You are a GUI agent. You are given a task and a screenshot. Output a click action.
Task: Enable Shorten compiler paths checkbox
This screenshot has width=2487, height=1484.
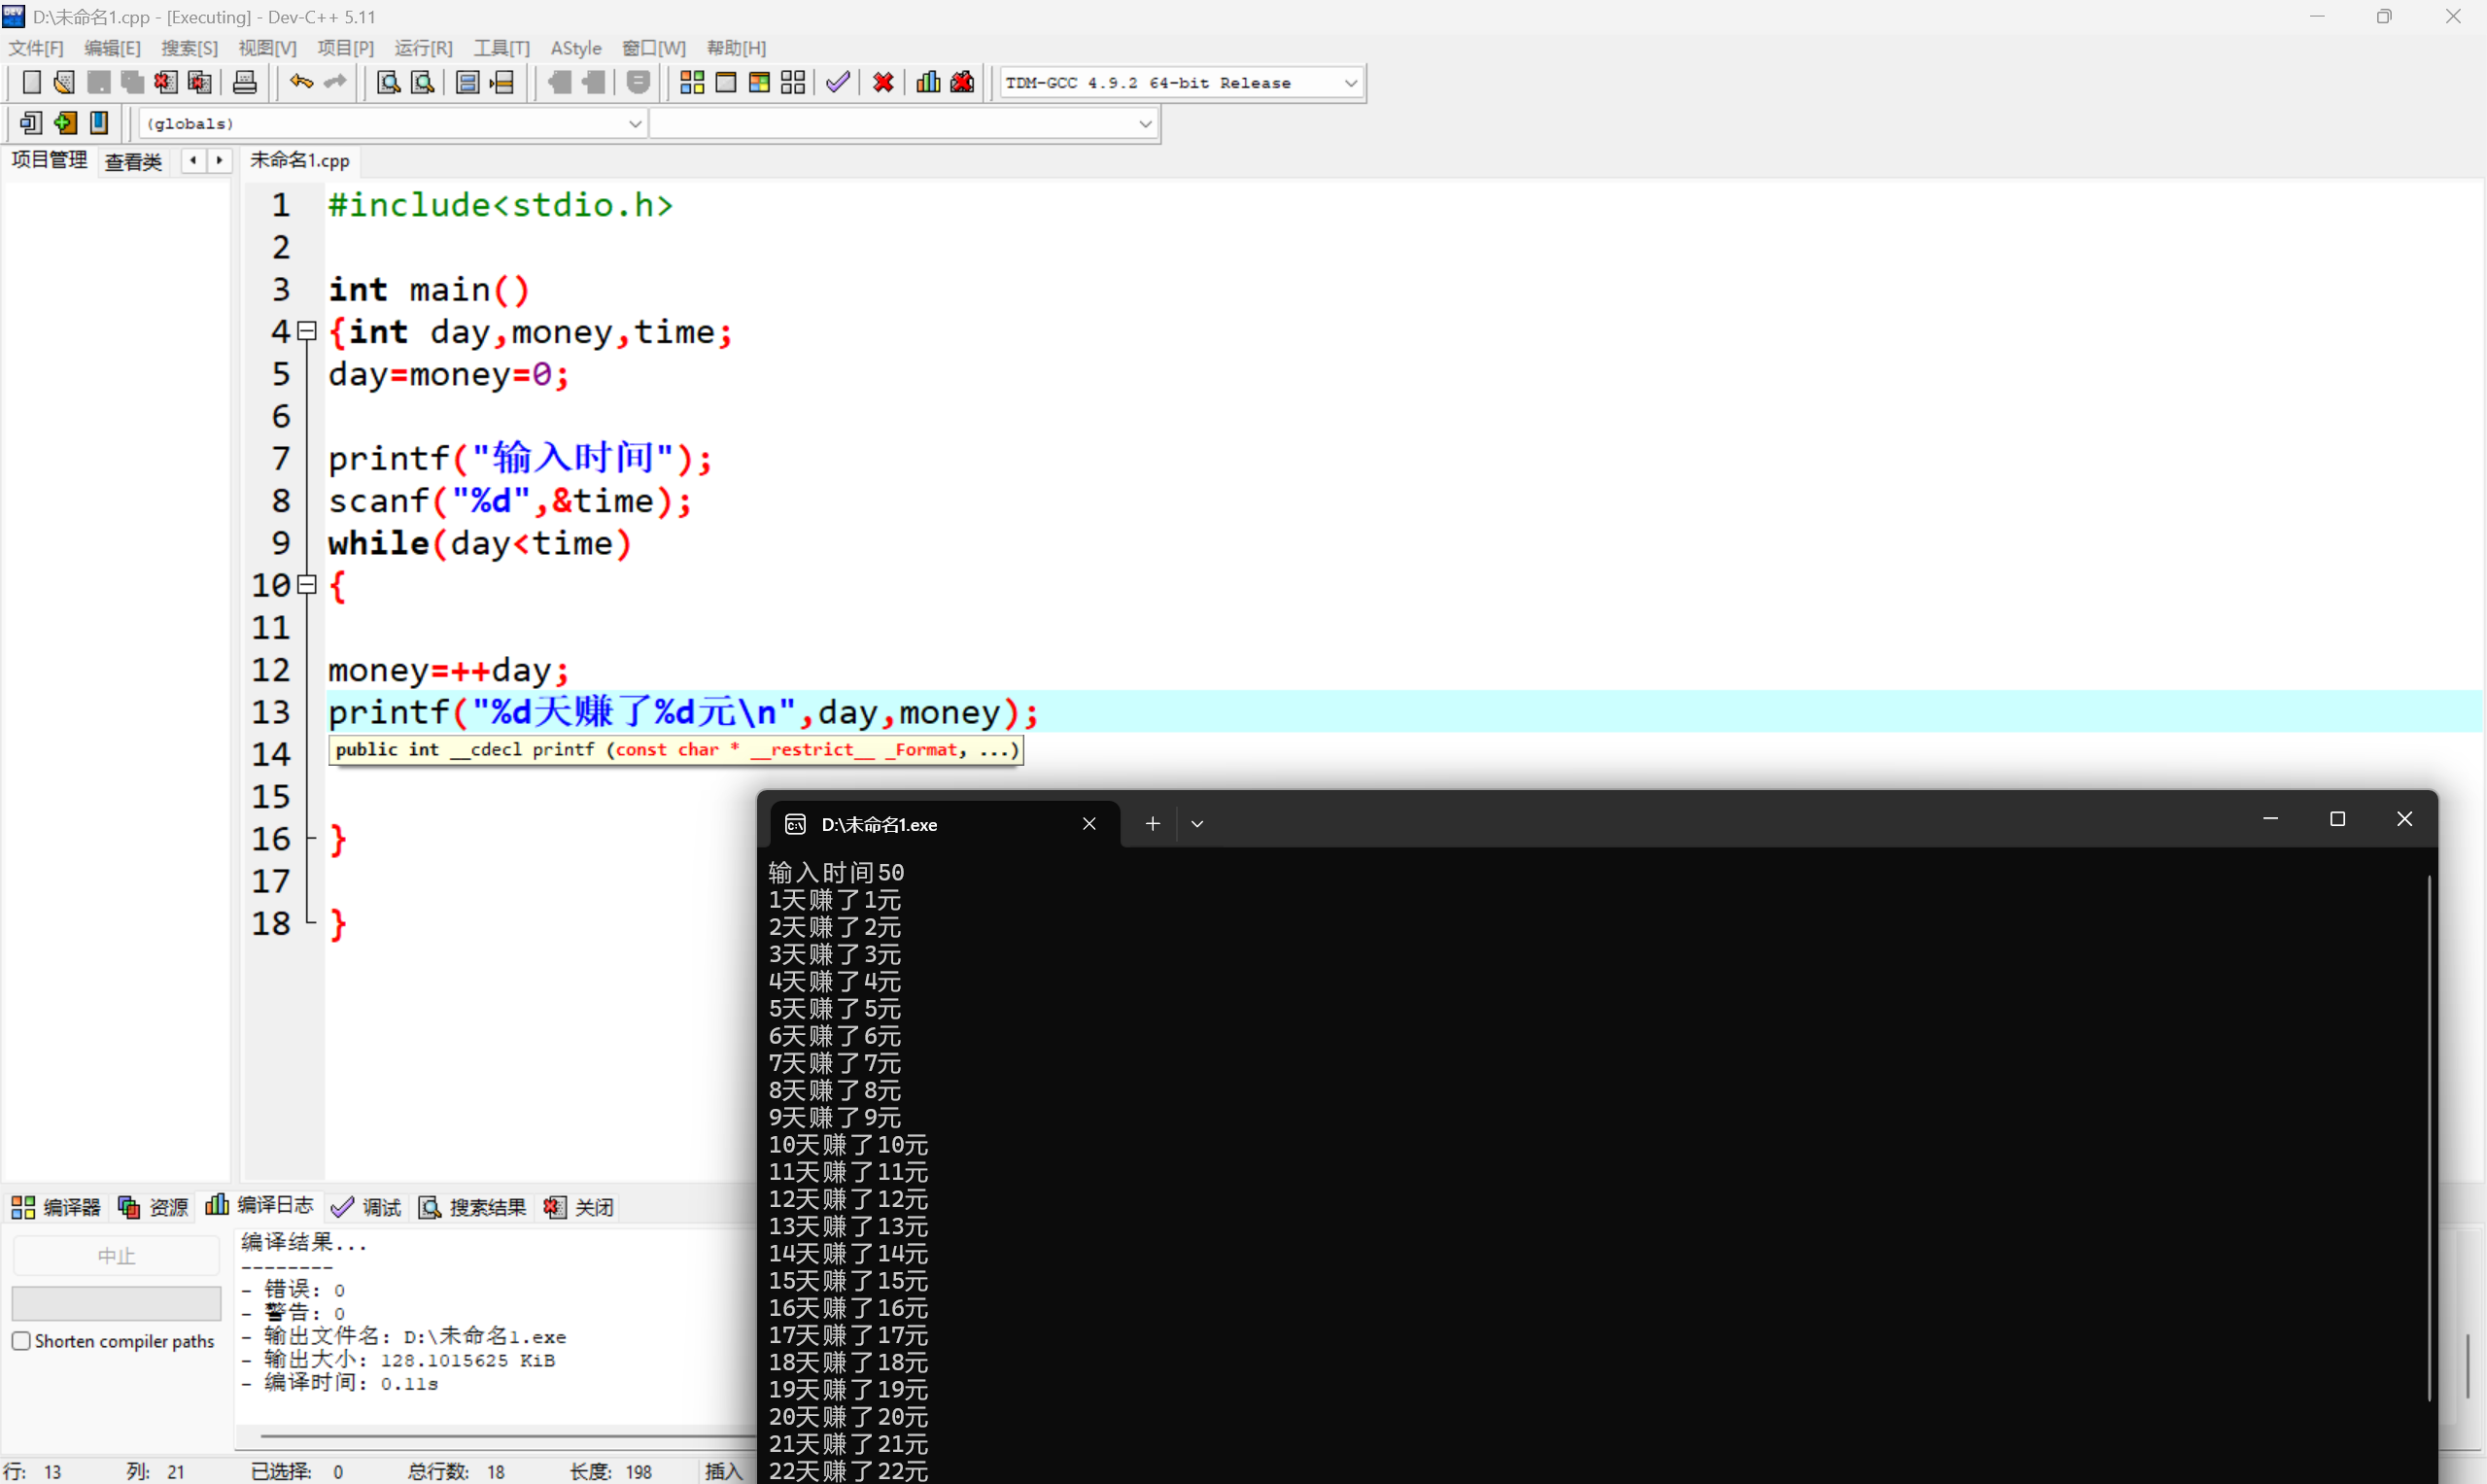pos(21,1341)
